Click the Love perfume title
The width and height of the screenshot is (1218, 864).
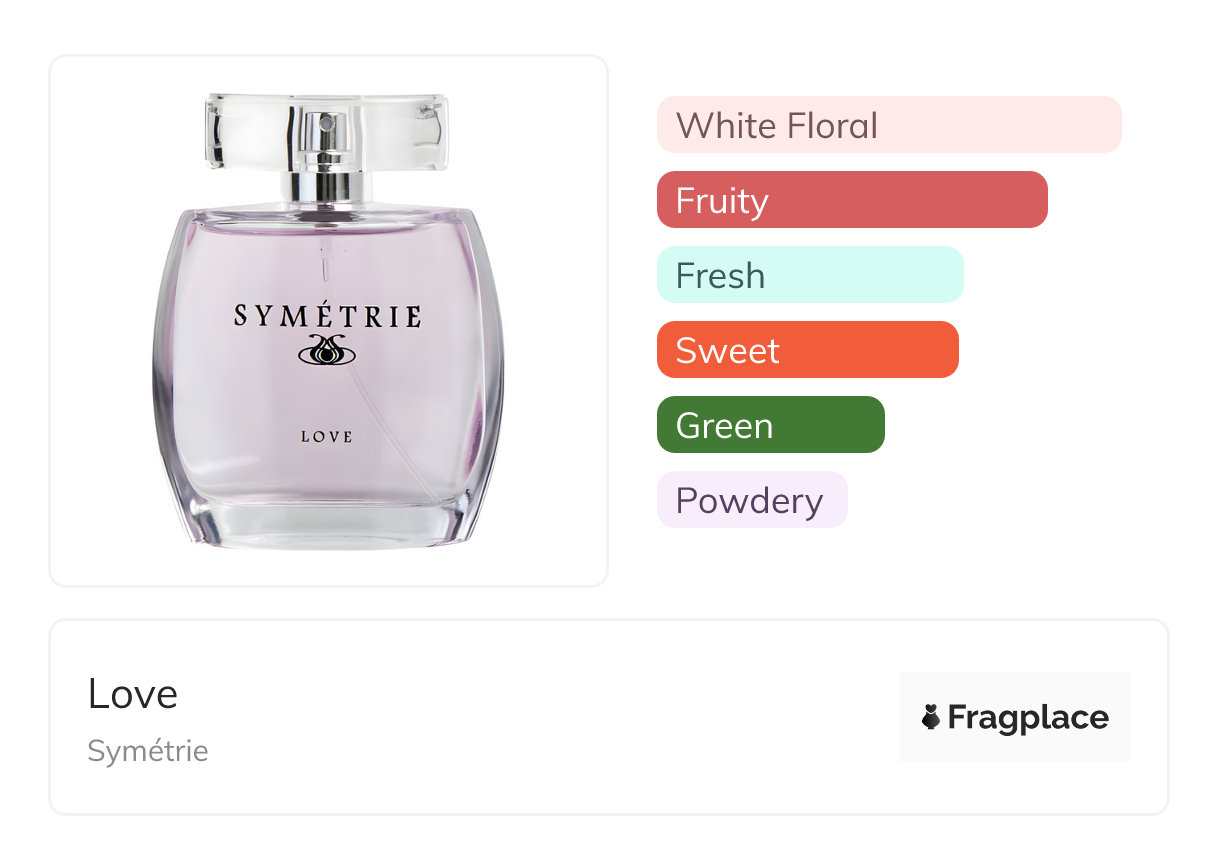[x=133, y=694]
